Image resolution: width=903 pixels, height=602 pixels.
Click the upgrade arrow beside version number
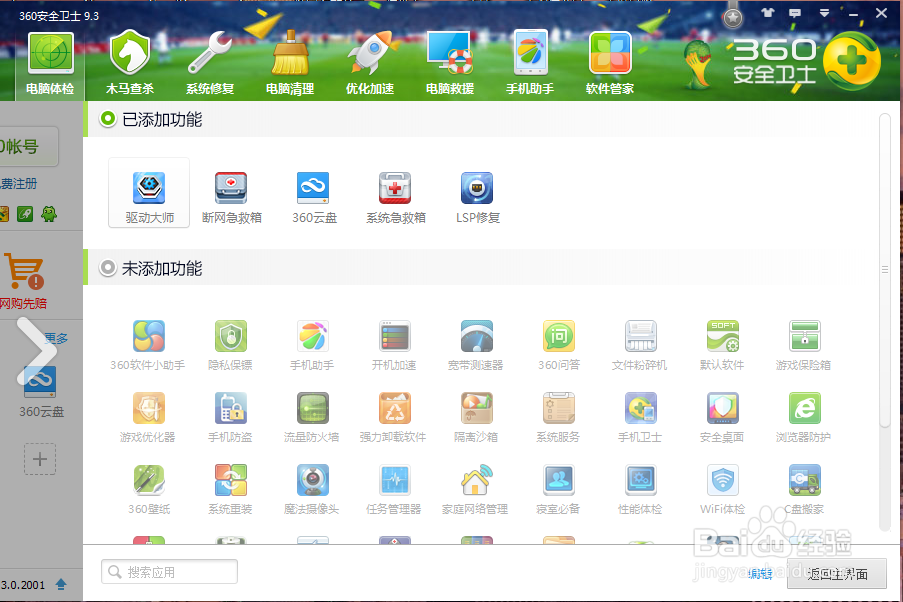61,585
